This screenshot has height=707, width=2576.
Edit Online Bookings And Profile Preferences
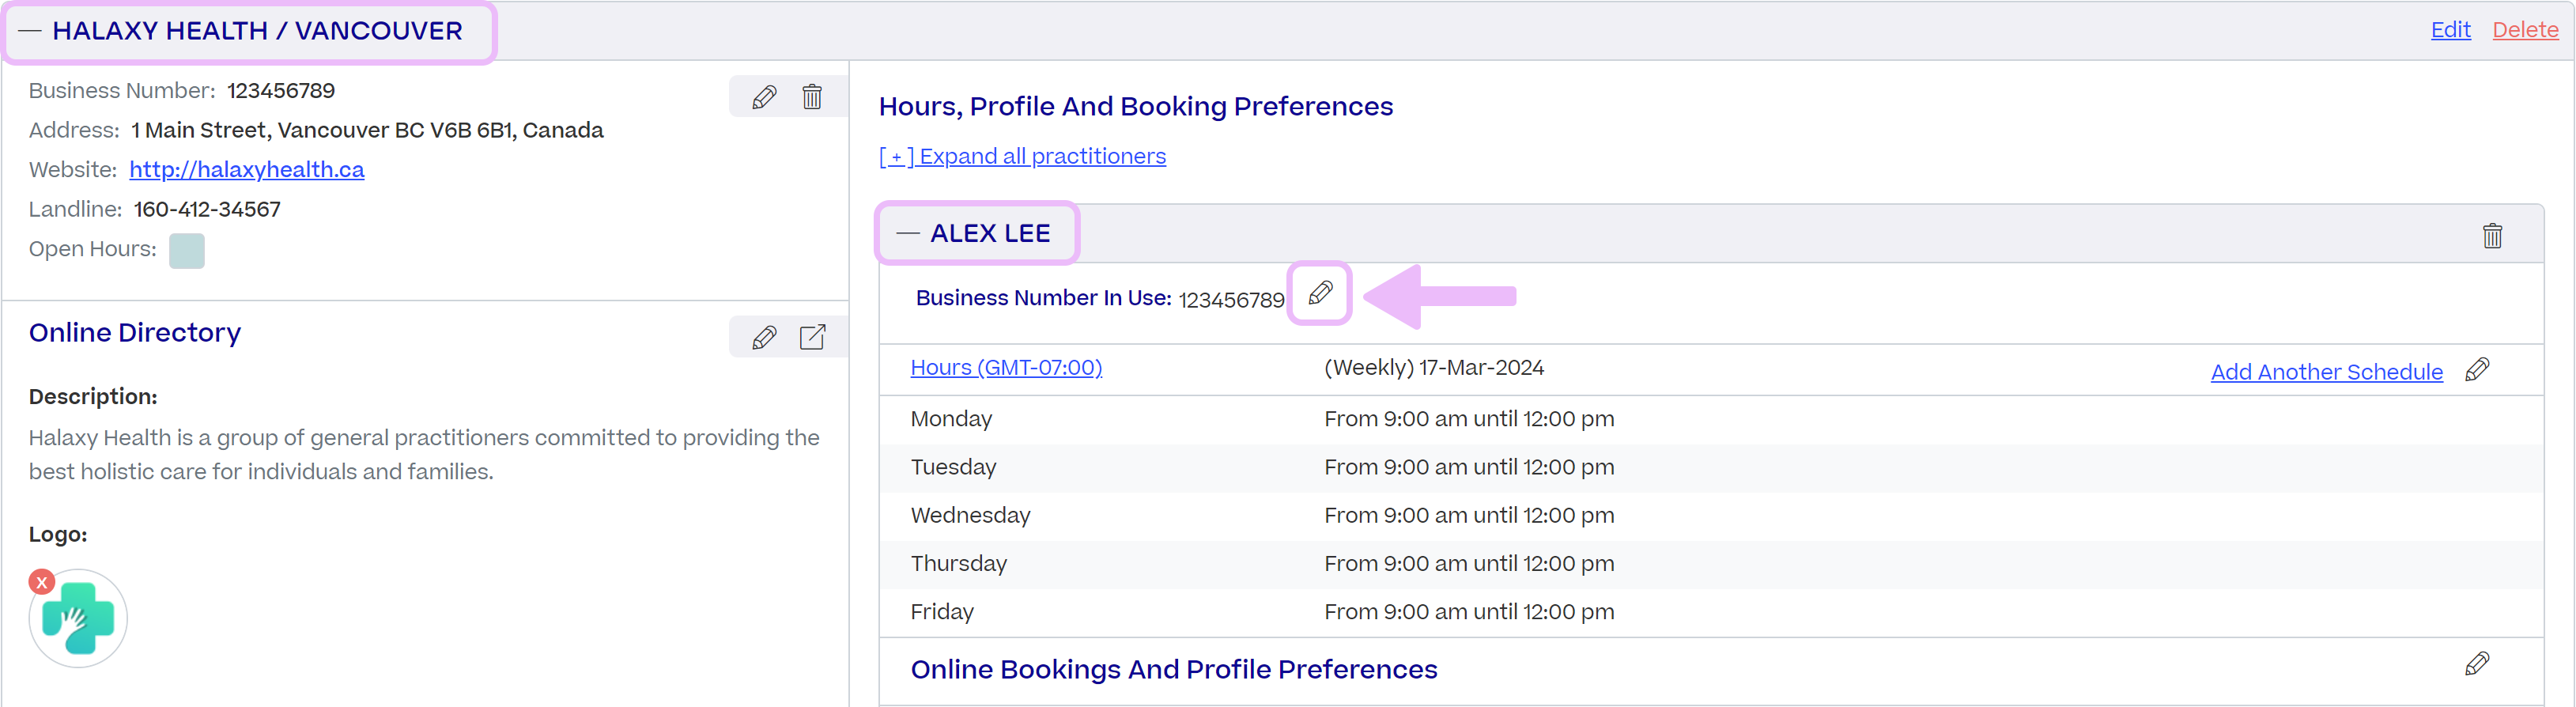pyautogui.click(x=2476, y=664)
